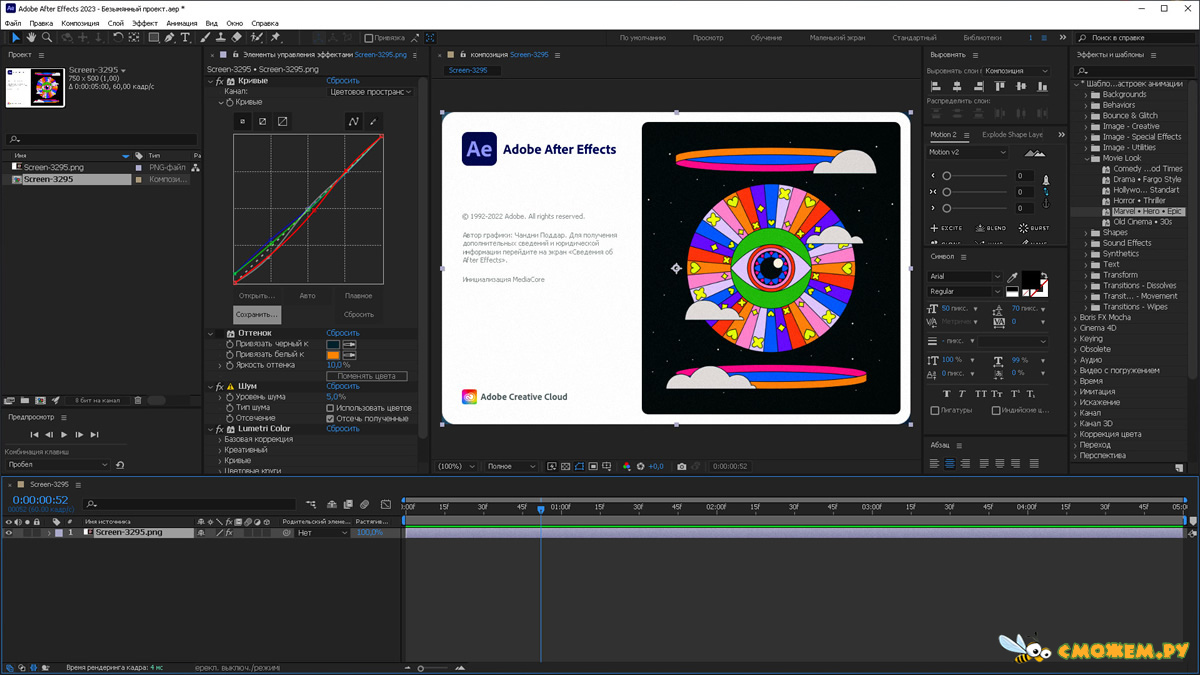The image size is (1200, 675).
Task: Create new folder in Project panel
Action: (x=24, y=400)
